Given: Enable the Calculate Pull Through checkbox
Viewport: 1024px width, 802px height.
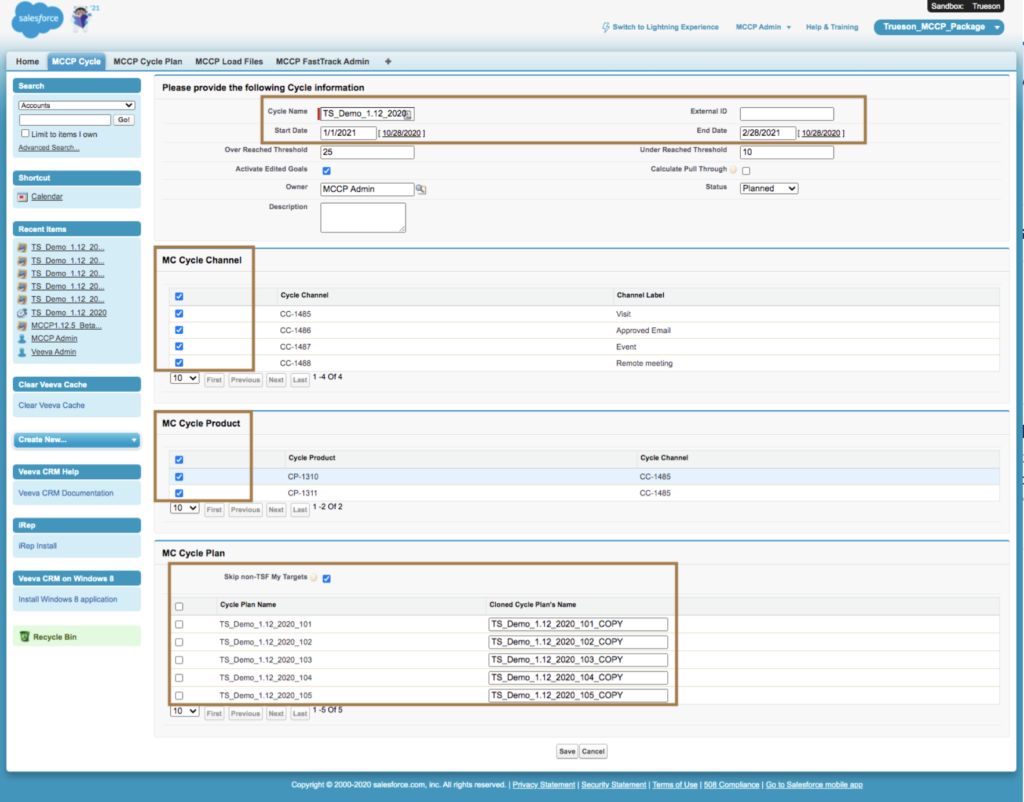Looking at the screenshot, I should 746,170.
